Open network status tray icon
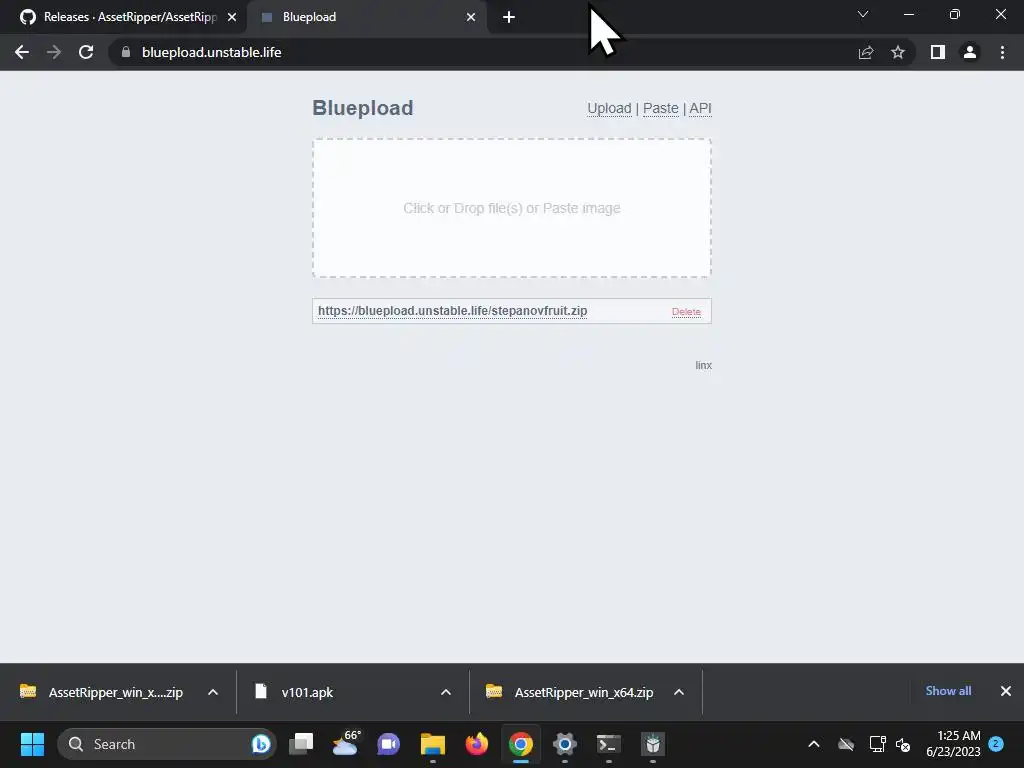This screenshot has height=768, width=1024. 877,744
